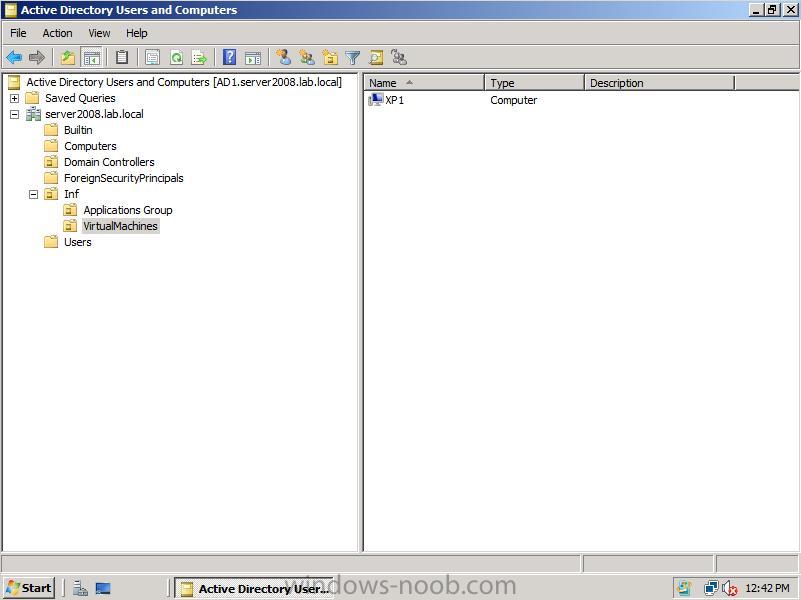The height and width of the screenshot is (600, 801).
Task: Select the Builtin container
Action: pyautogui.click(x=78, y=130)
